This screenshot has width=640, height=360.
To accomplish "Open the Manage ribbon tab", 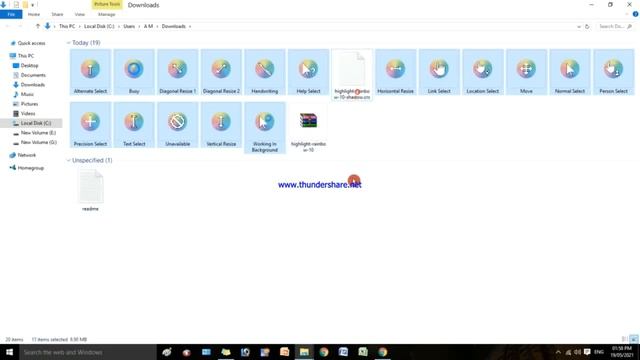I will pyautogui.click(x=107, y=14).
